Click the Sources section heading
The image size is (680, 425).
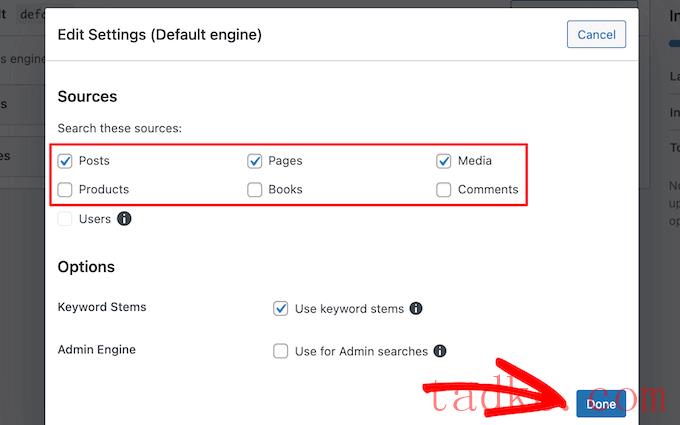point(87,97)
